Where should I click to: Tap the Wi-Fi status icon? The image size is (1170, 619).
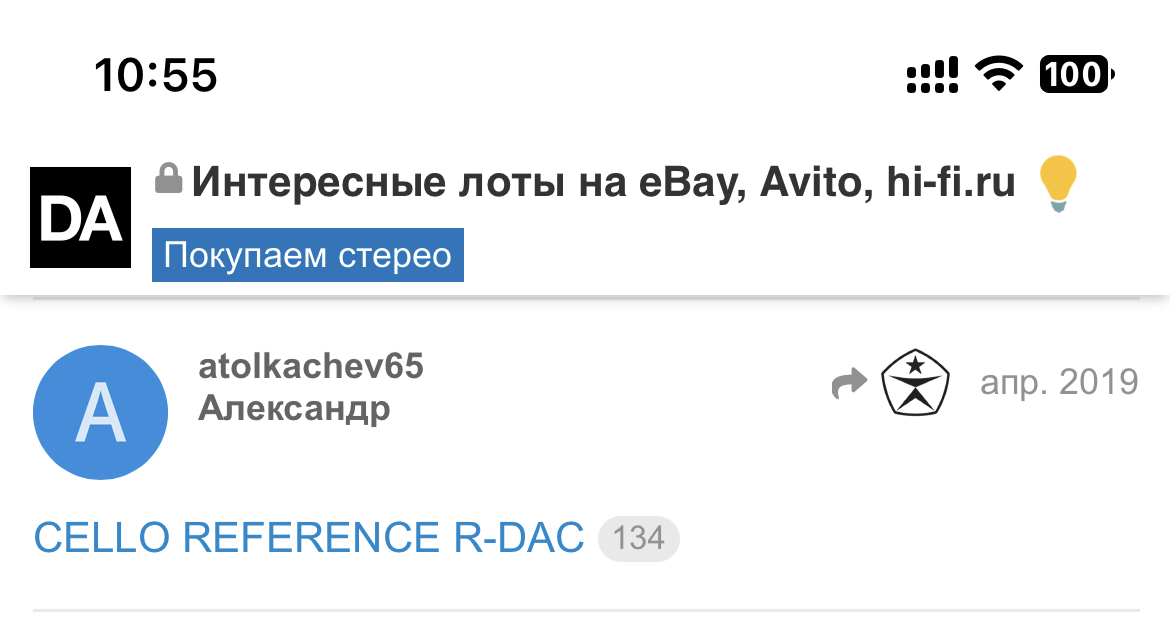997,75
